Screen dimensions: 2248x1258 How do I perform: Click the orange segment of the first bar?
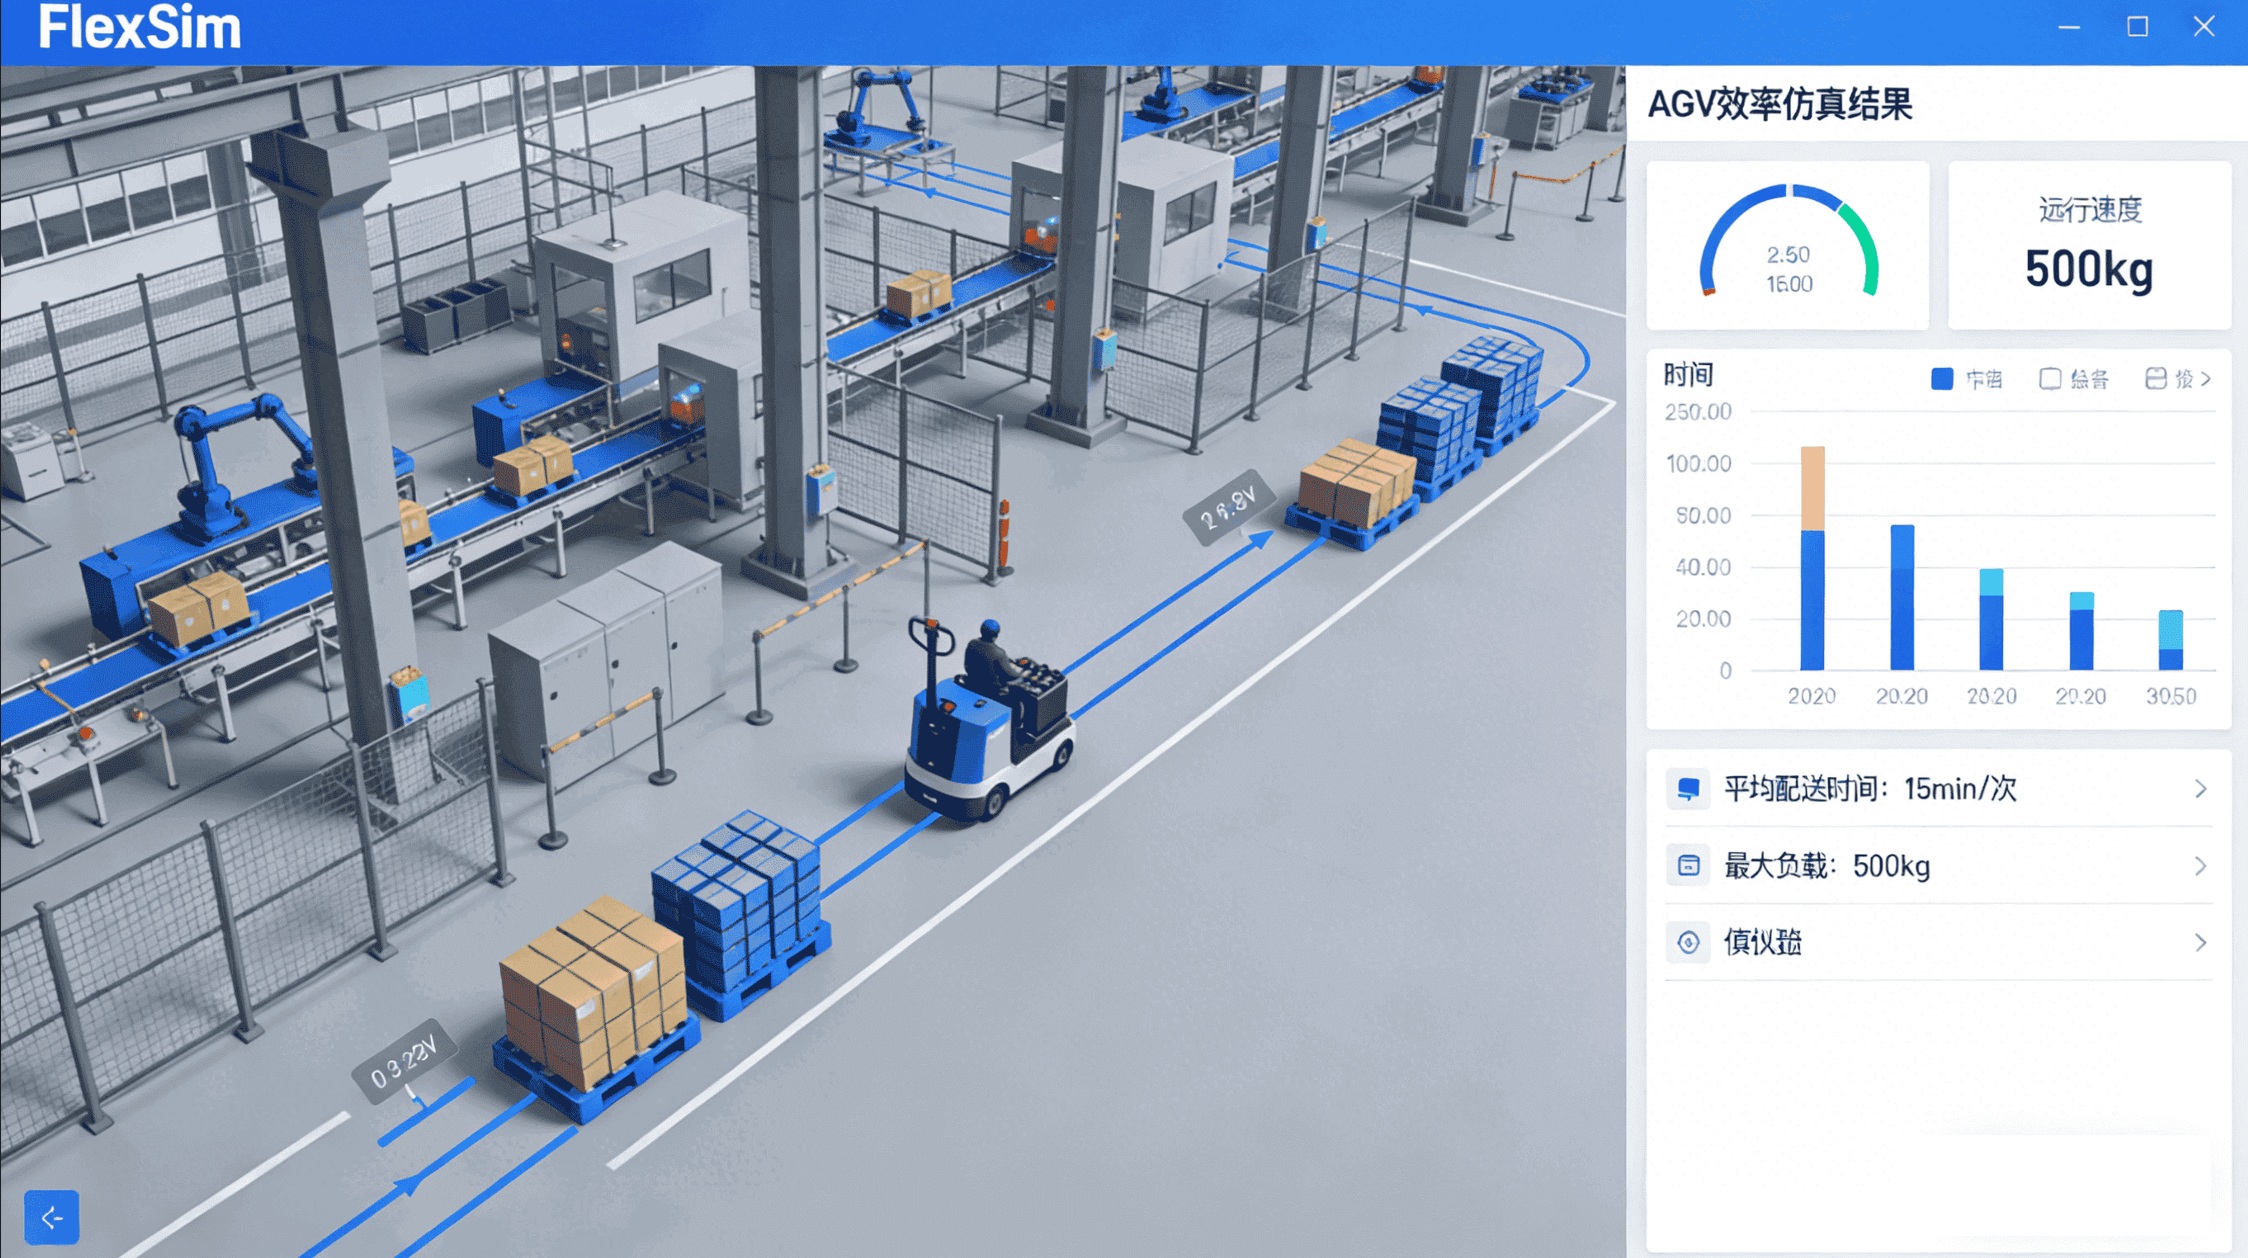point(1812,488)
